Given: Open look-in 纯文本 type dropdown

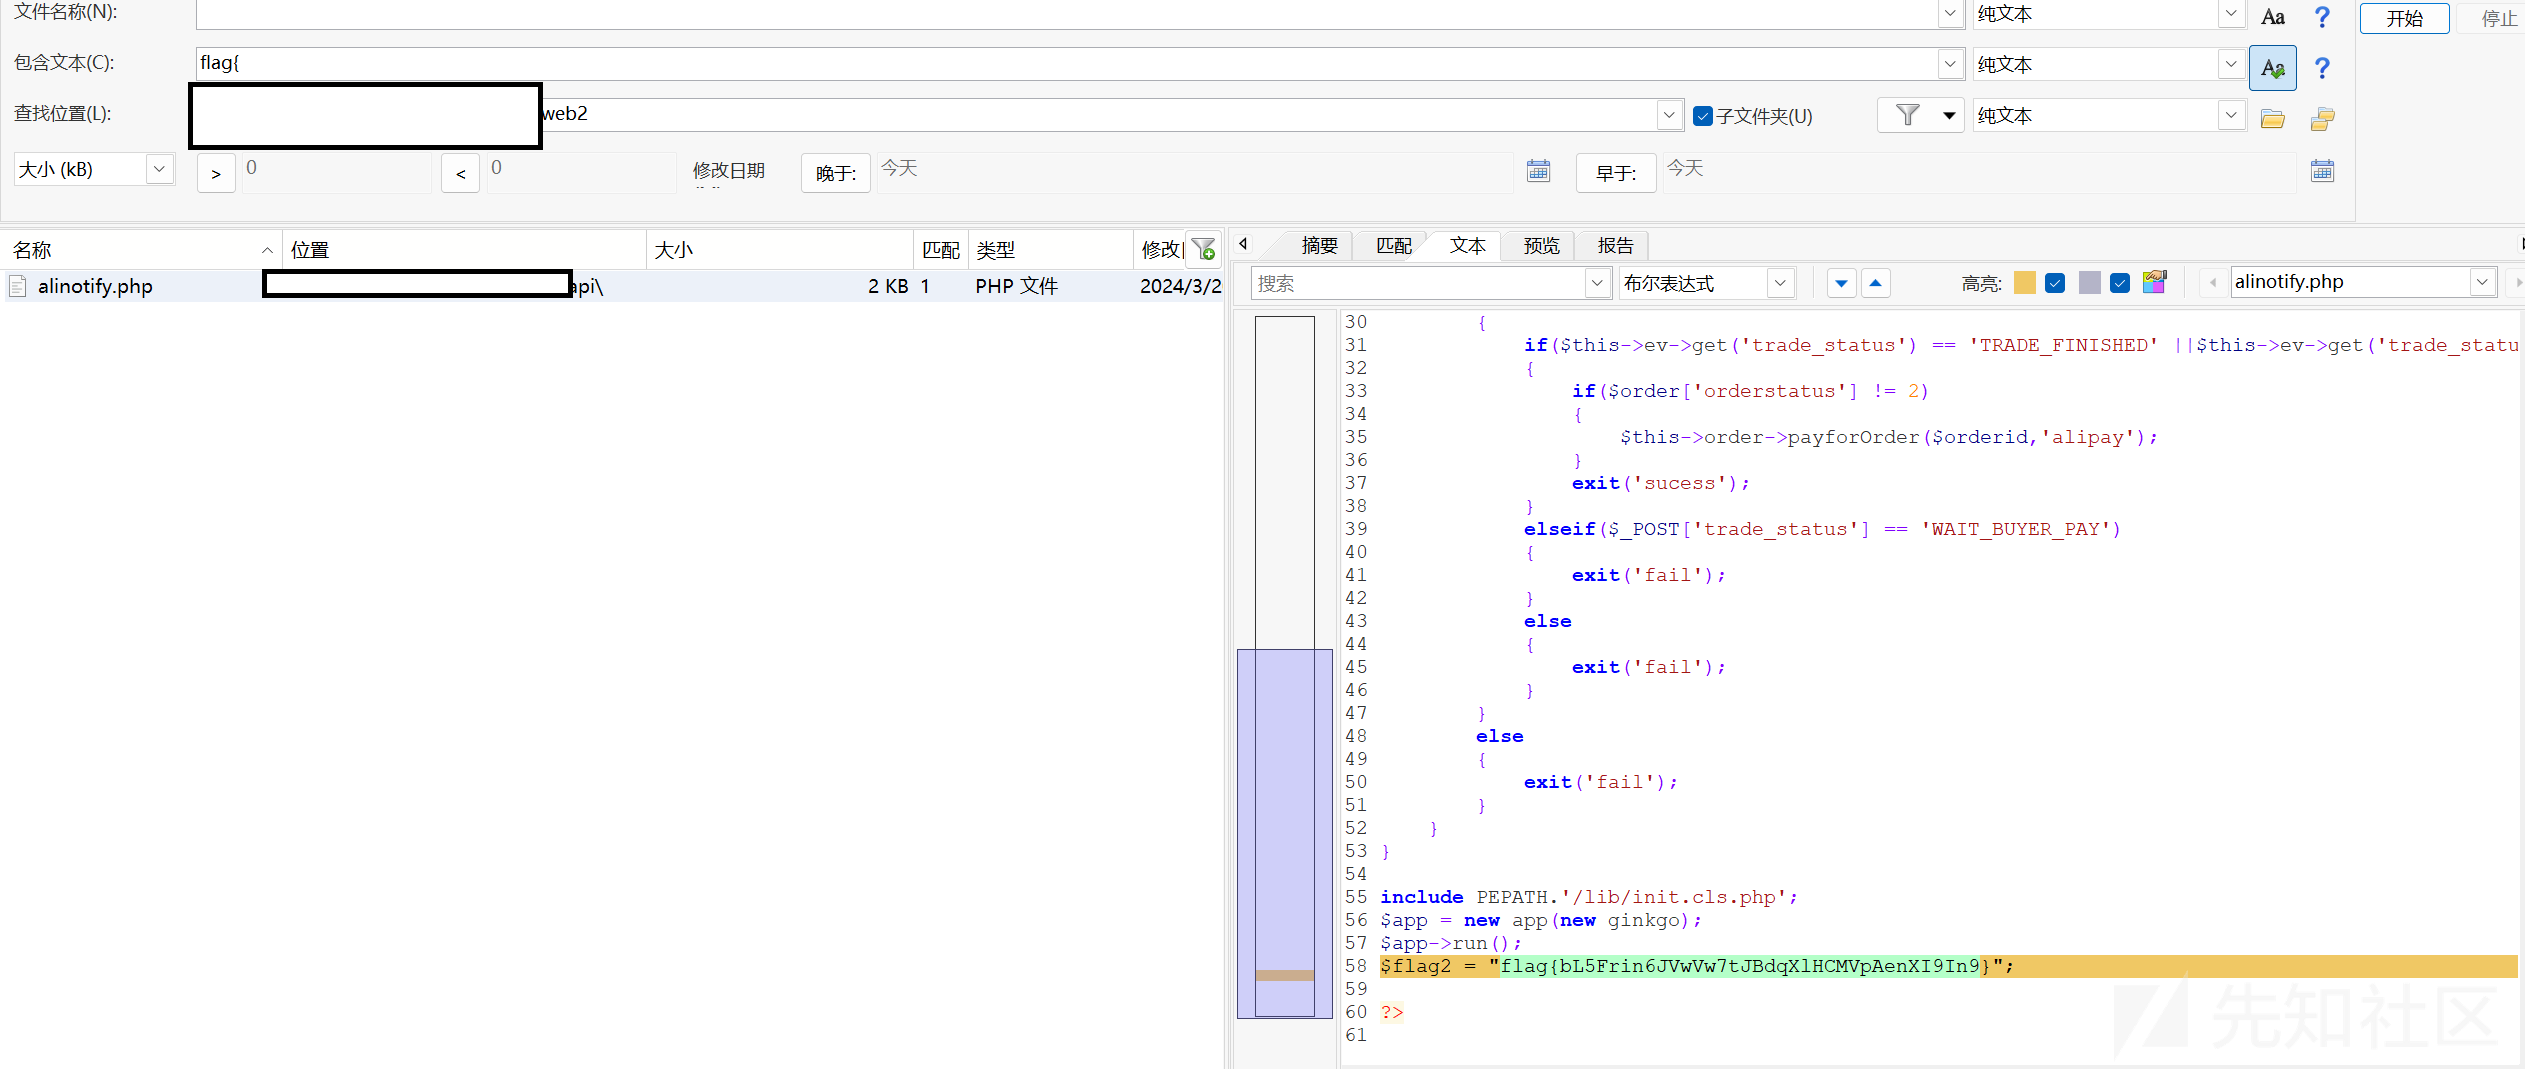Looking at the screenshot, I should tap(2231, 115).
